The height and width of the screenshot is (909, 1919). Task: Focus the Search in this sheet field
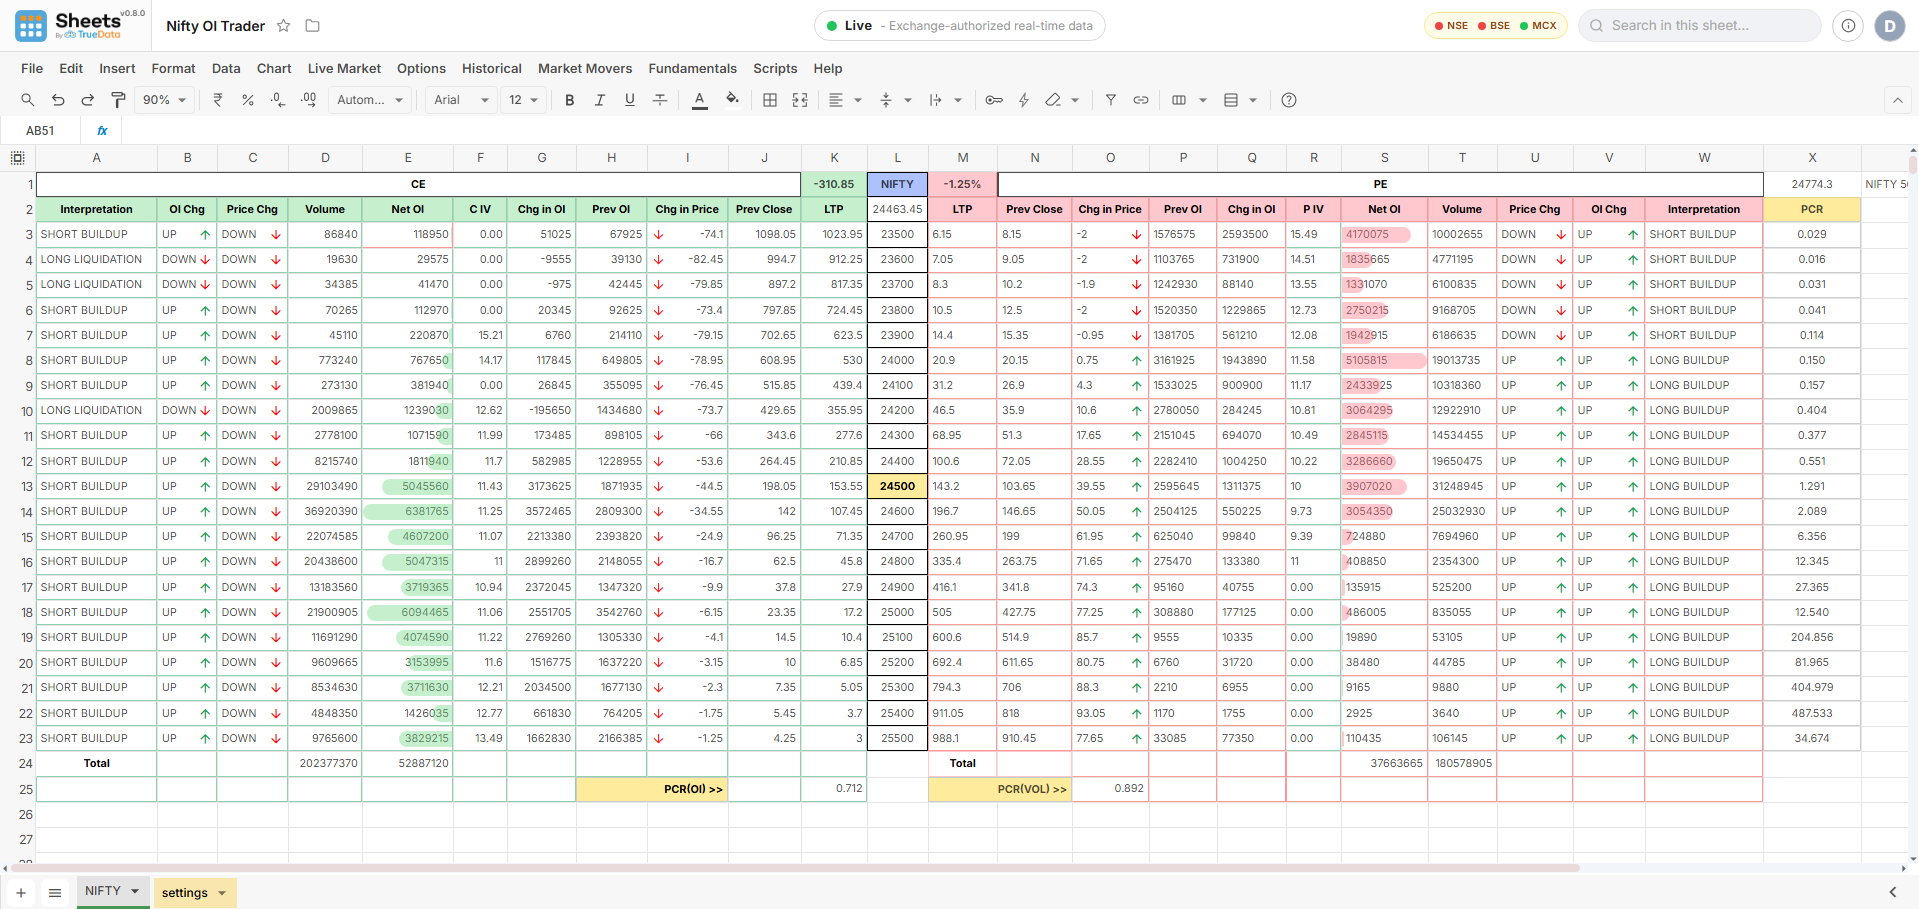pyautogui.click(x=1699, y=26)
